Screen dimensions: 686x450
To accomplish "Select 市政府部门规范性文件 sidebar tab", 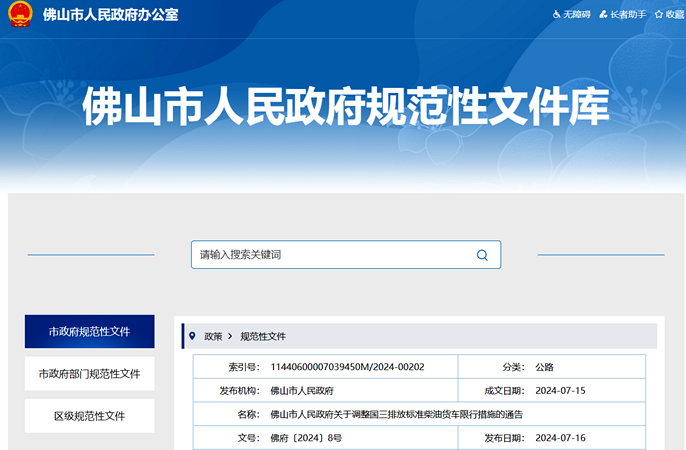I will point(90,373).
